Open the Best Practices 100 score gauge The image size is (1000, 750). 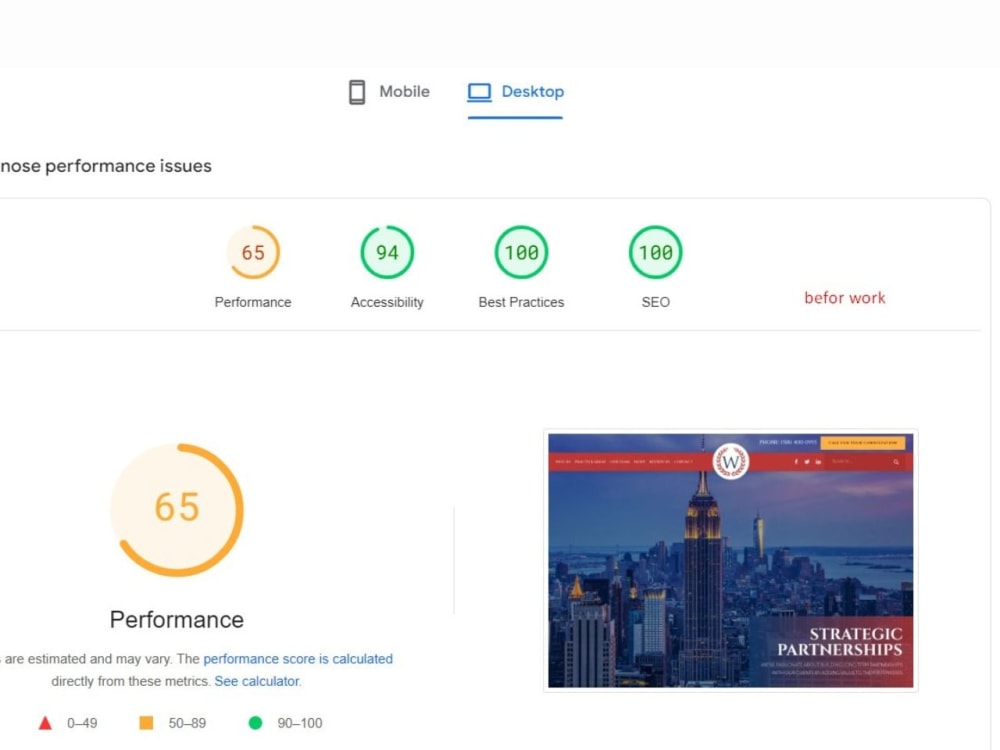click(522, 253)
